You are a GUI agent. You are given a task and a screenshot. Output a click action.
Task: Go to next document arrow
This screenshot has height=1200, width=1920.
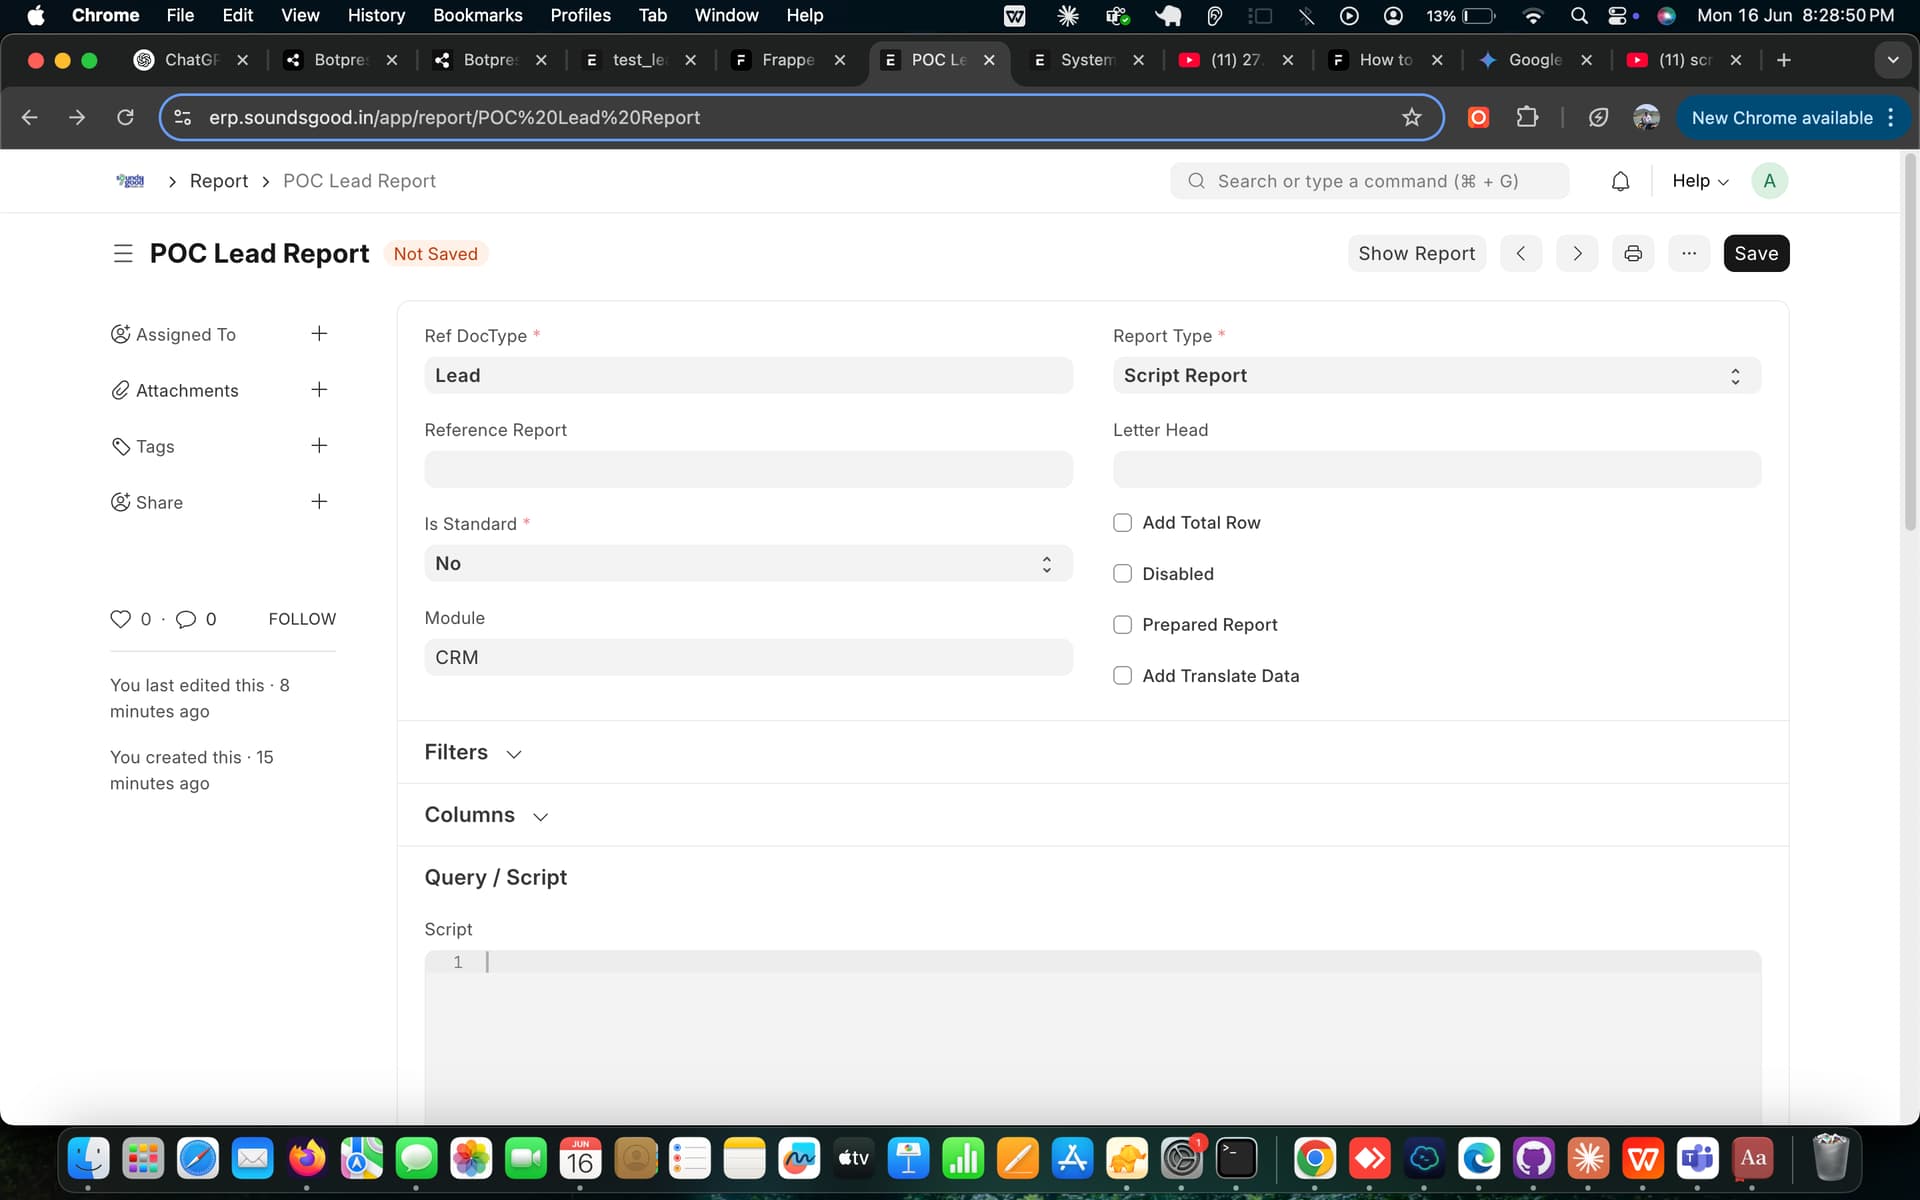pyautogui.click(x=1577, y=254)
